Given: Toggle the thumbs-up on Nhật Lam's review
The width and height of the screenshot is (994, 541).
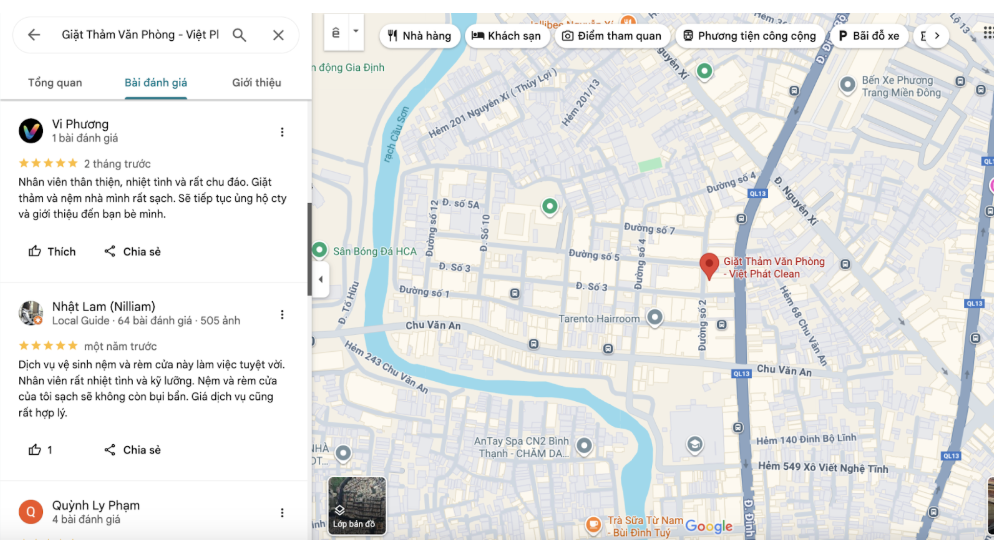Looking at the screenshot, I should [40, 450].
